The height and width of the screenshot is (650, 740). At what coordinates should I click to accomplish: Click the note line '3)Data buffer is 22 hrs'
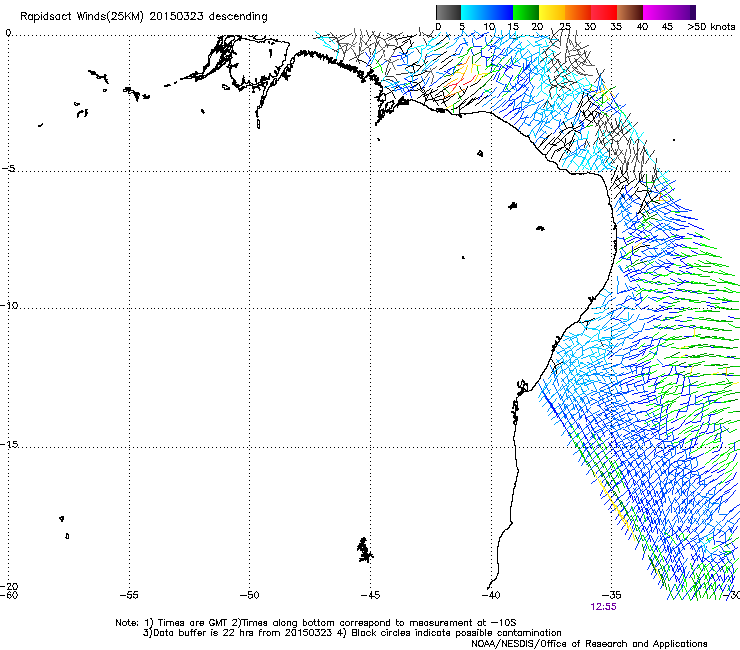click(x=352, y=633)
